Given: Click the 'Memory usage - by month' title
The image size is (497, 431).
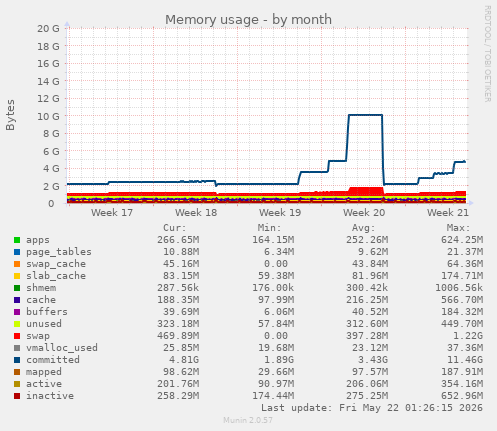Looking at the screenshot, I should pos(248,20).
